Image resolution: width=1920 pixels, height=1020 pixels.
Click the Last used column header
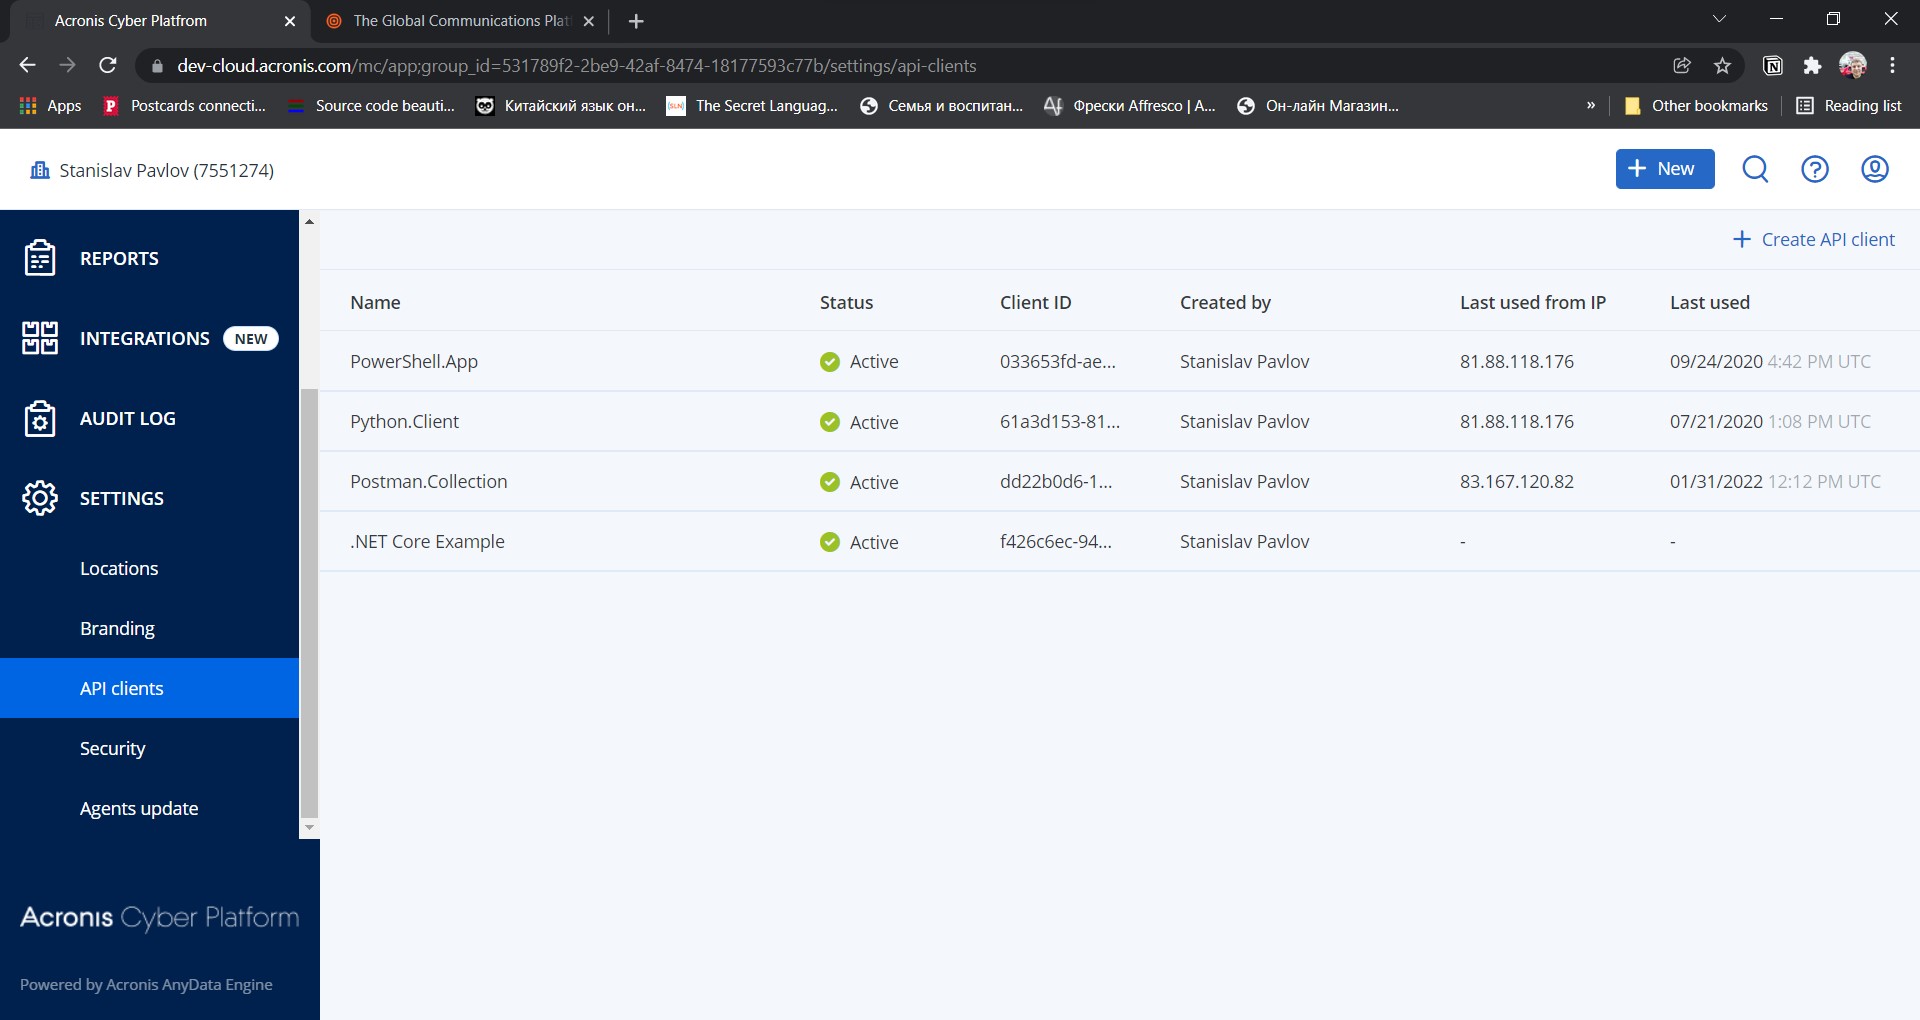pyautogui.click(x=1710, y=302)
